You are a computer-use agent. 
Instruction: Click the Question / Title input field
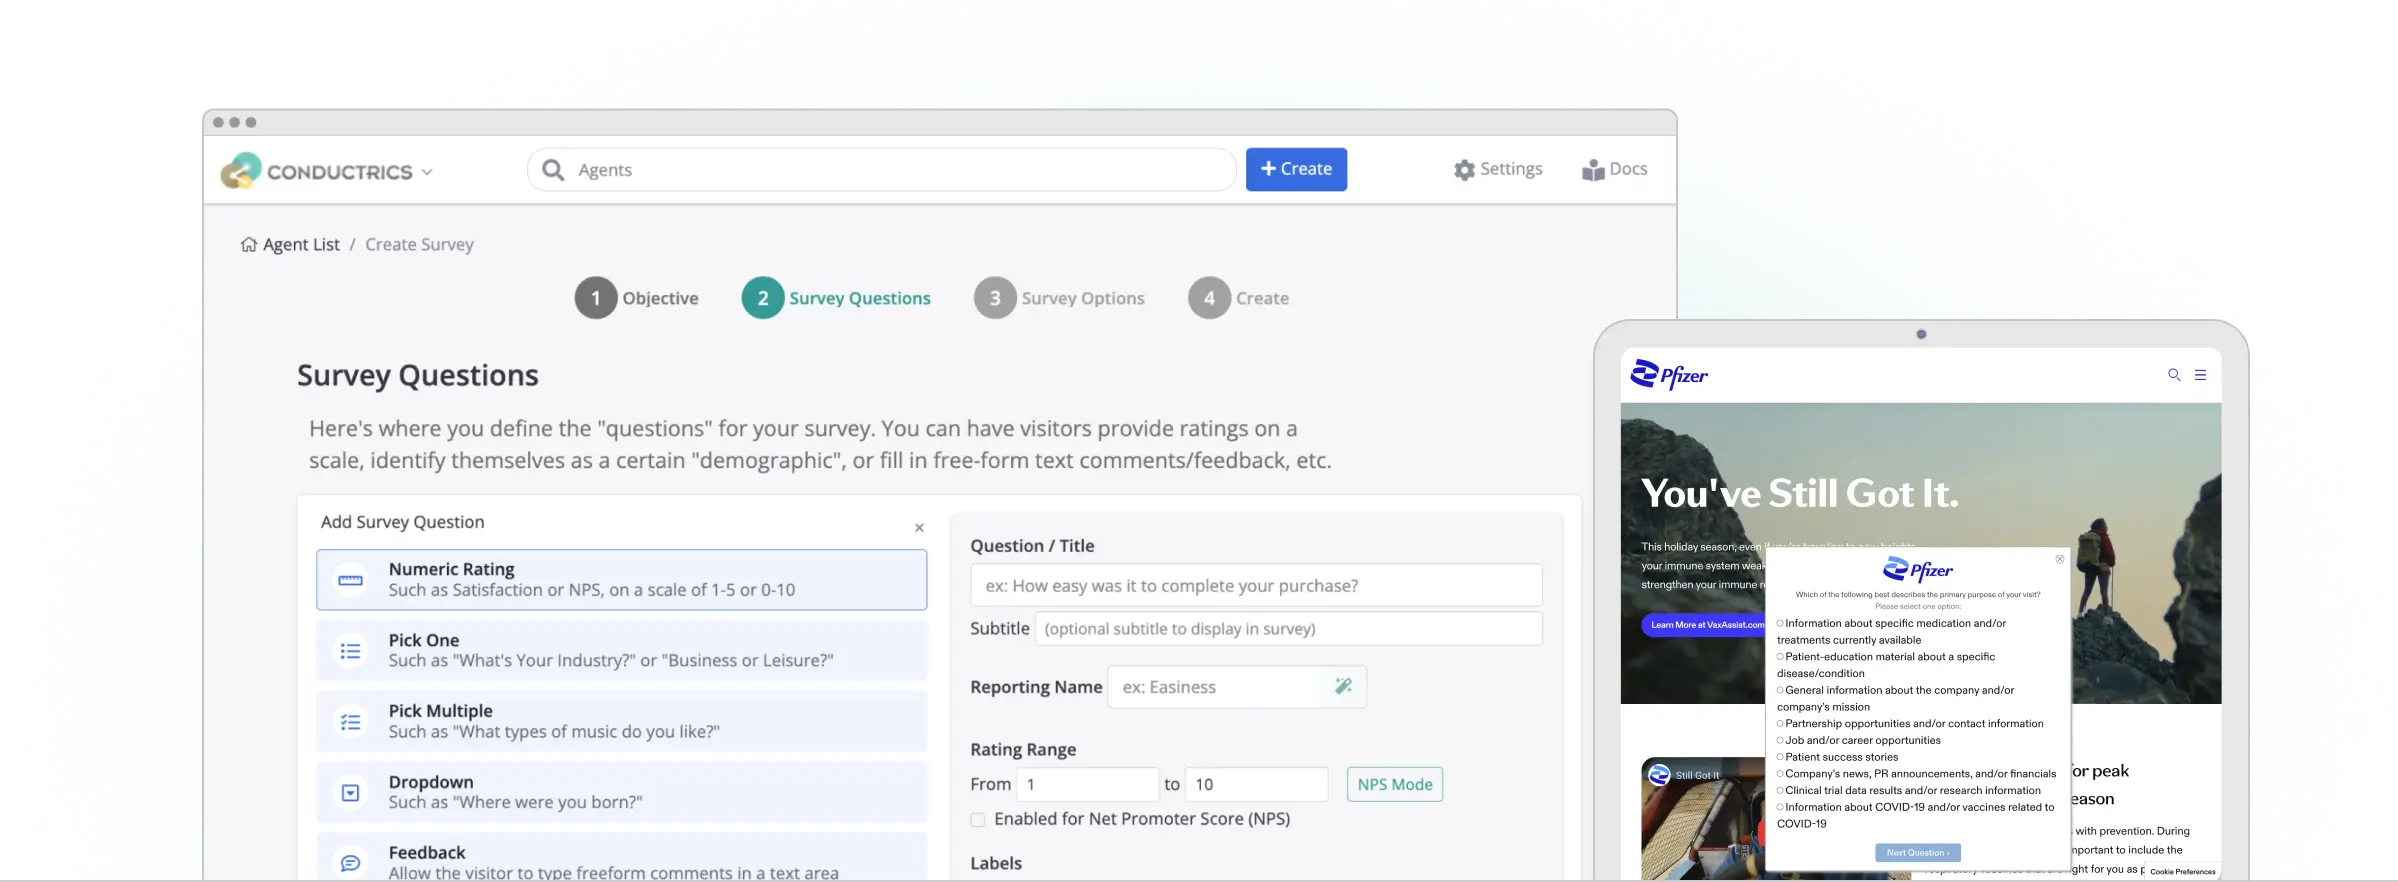[1255, 586]
